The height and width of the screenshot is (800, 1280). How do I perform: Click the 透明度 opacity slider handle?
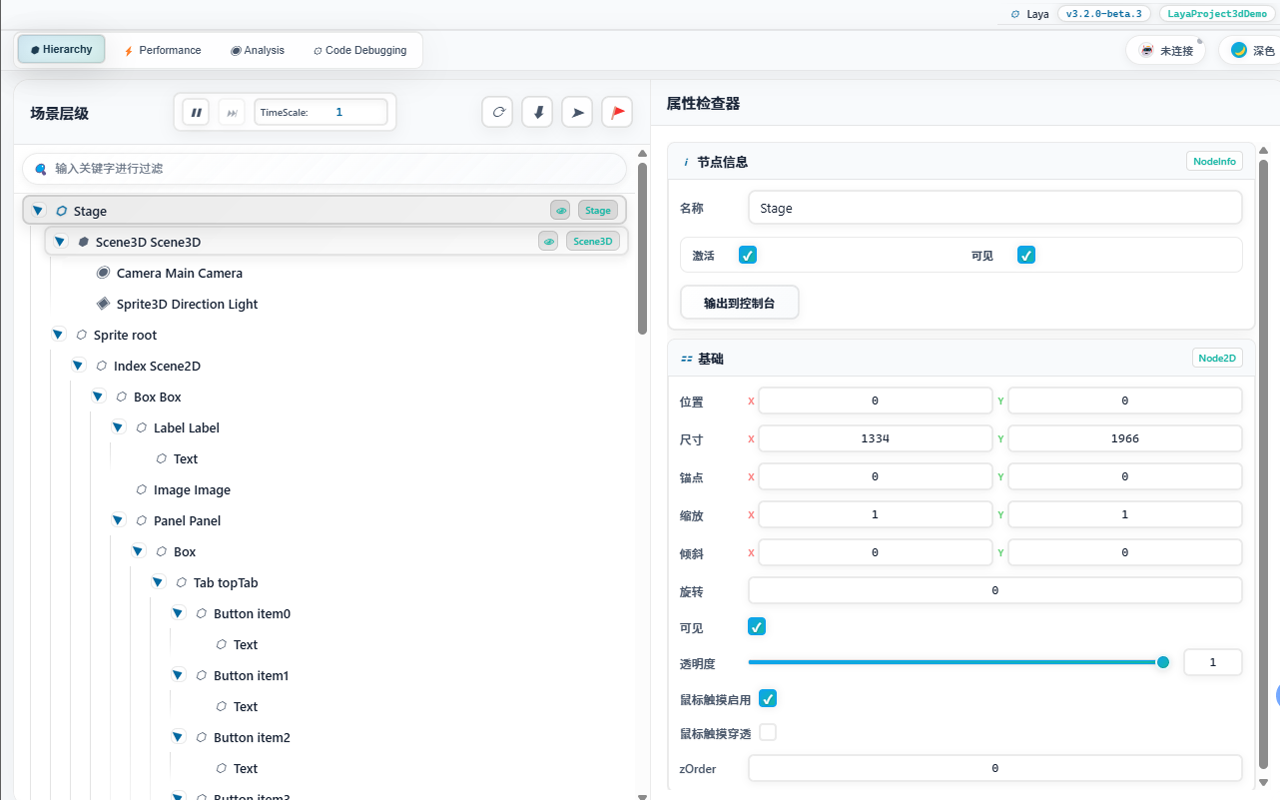coord(1163,662)
